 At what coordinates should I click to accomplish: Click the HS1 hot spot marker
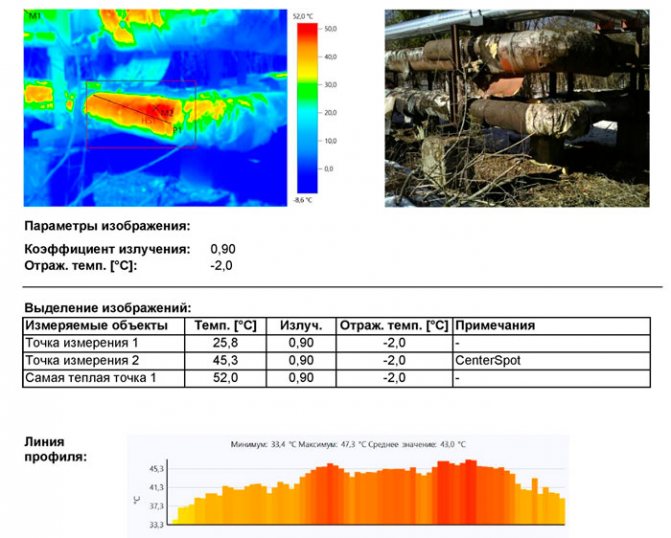coord(145,120)
